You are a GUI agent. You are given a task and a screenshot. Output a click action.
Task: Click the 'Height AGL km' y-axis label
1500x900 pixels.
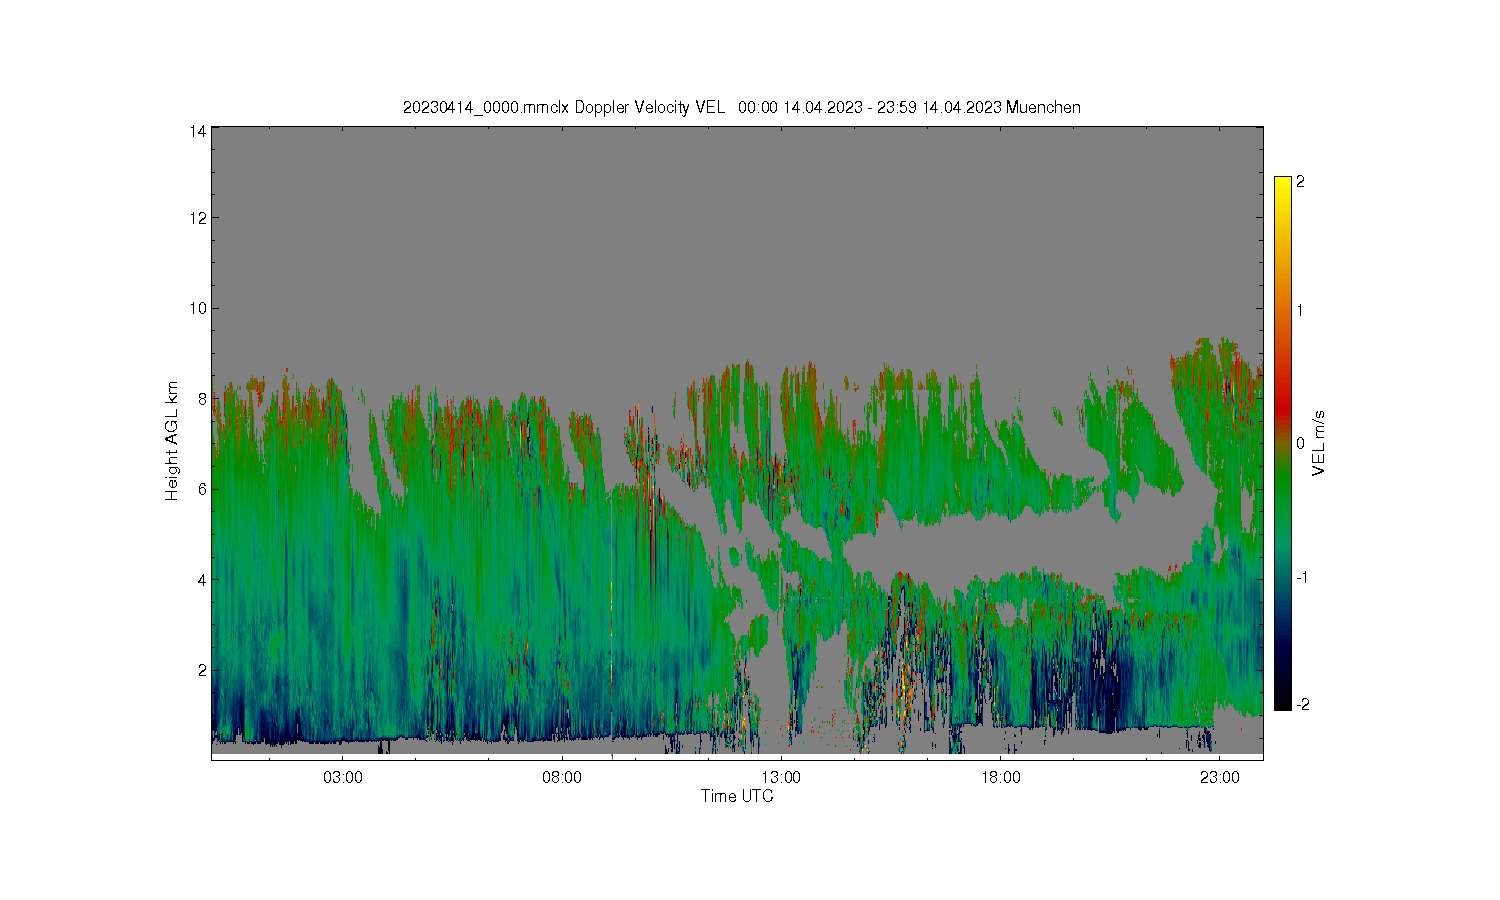click(172, 441)
